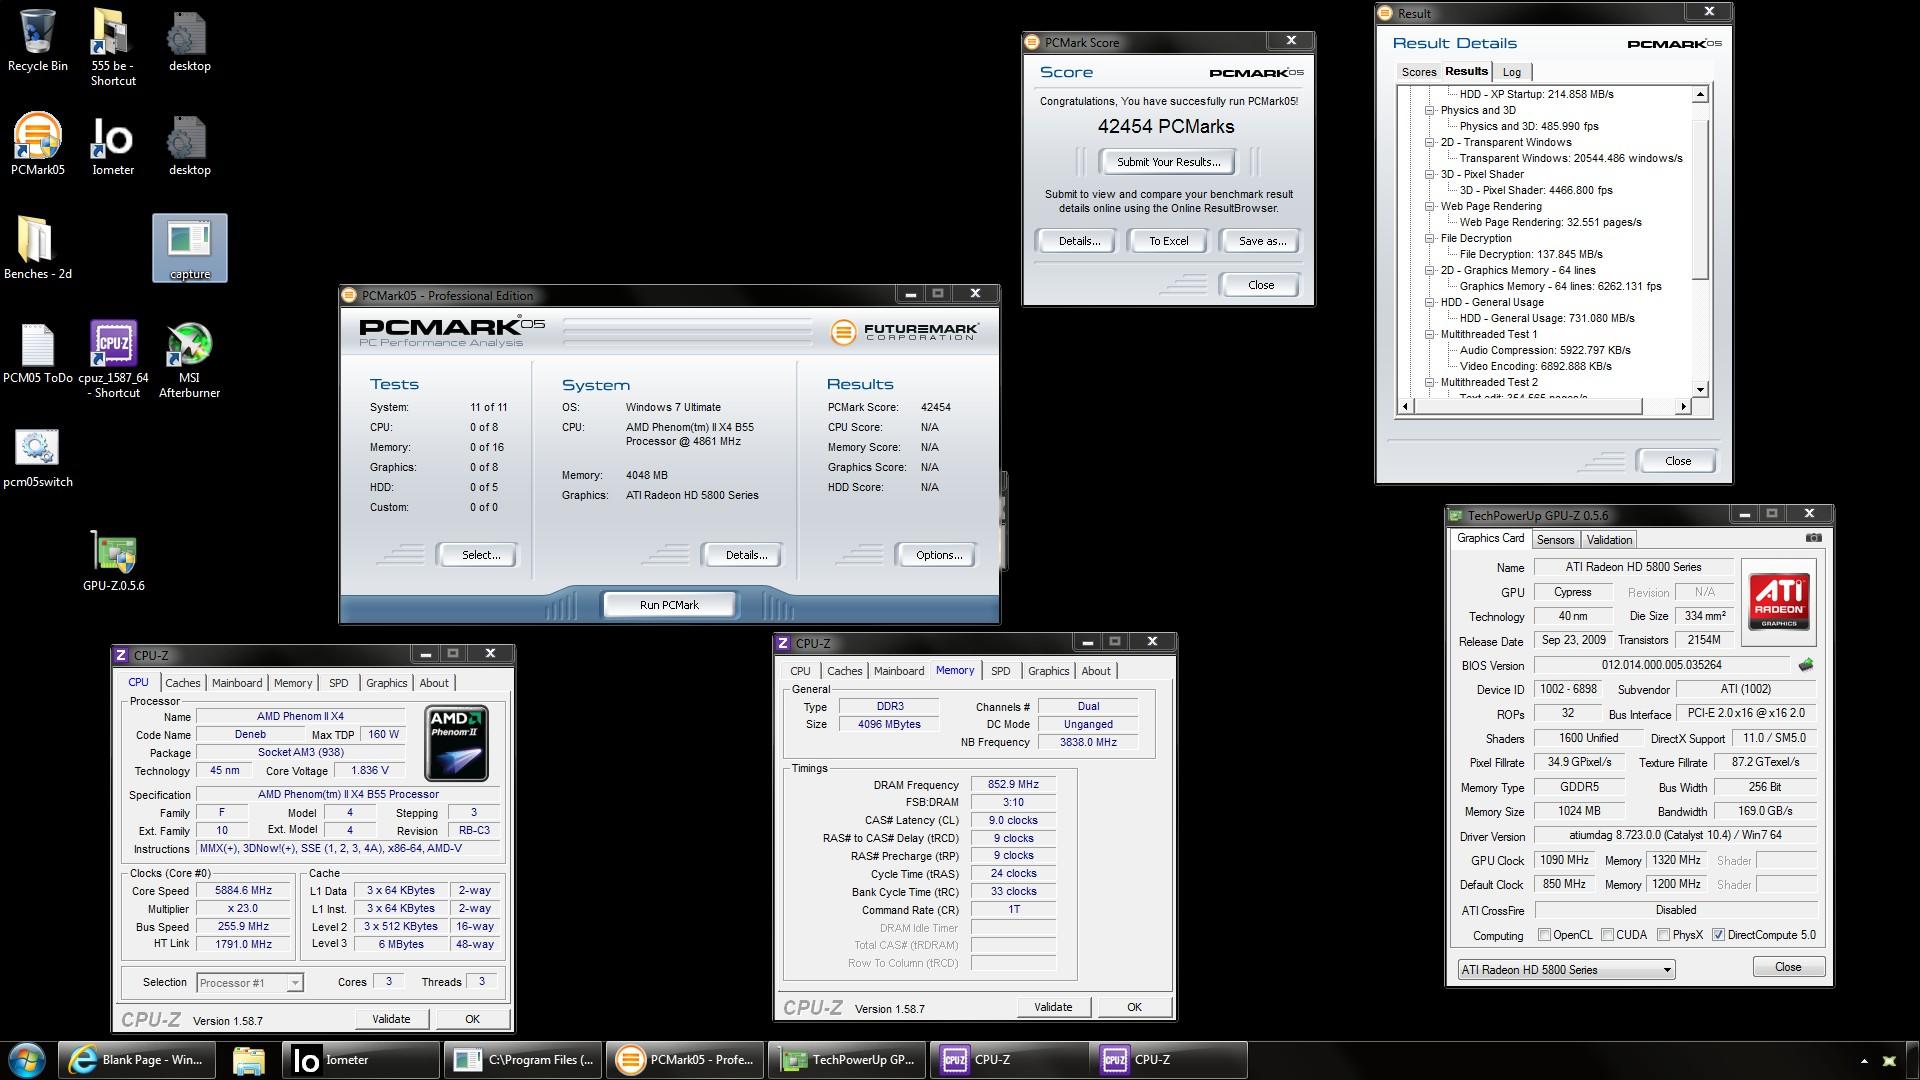
Task: Toggle the OpenCL checkbox in GPU-Z
Action: point(1544,935)
